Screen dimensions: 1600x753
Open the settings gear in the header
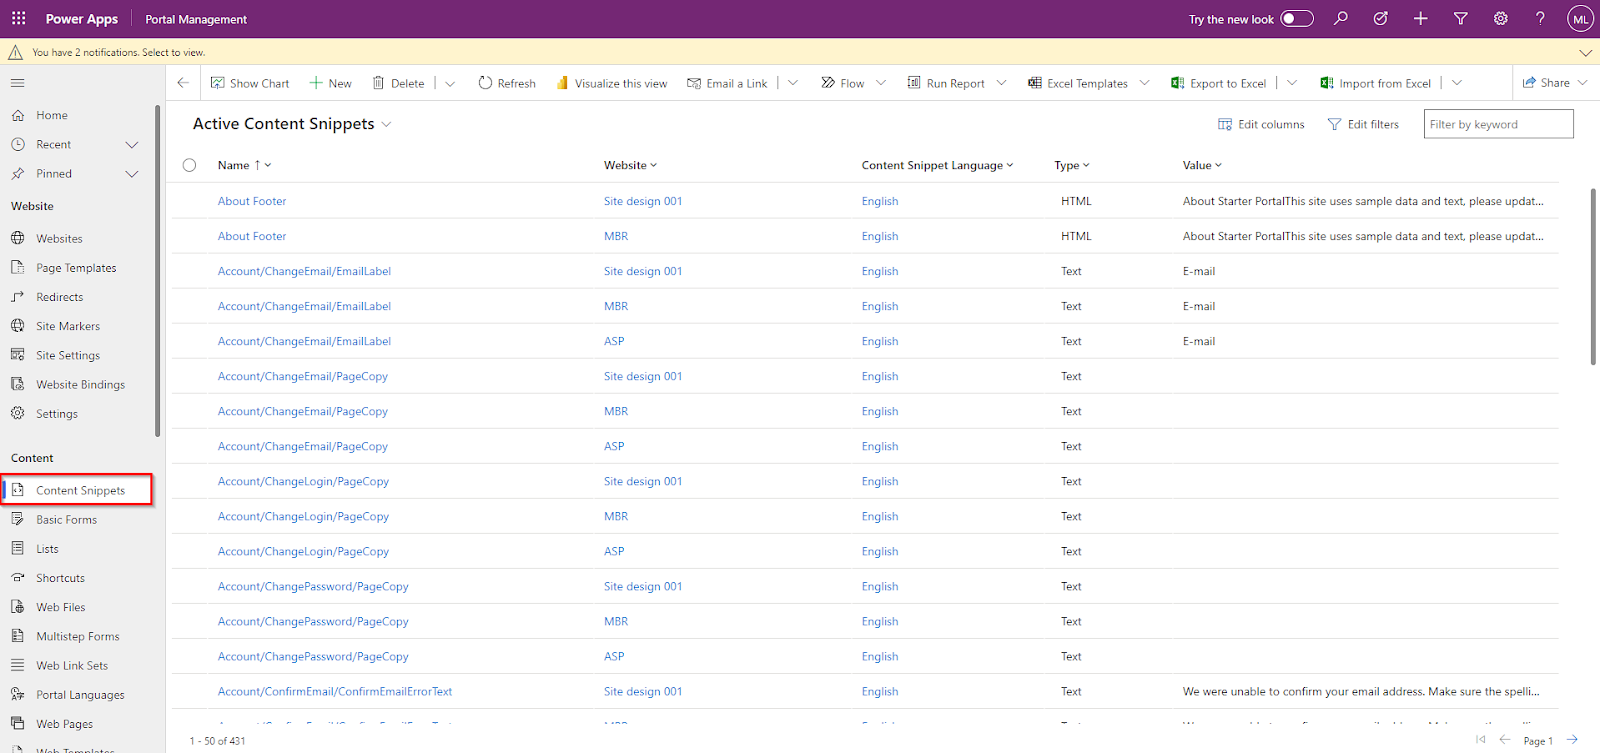point(1500,18)
